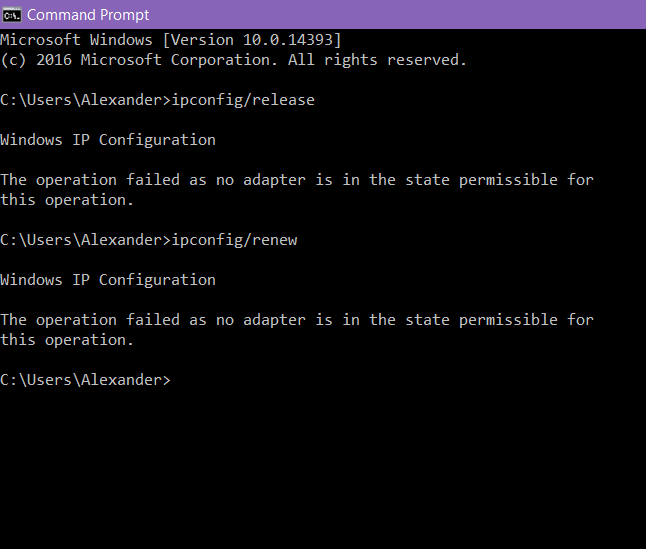The image size is (646, 549).
Task: Click first 'this operation.' line after ipconfig/release
Action: (67, 200)
